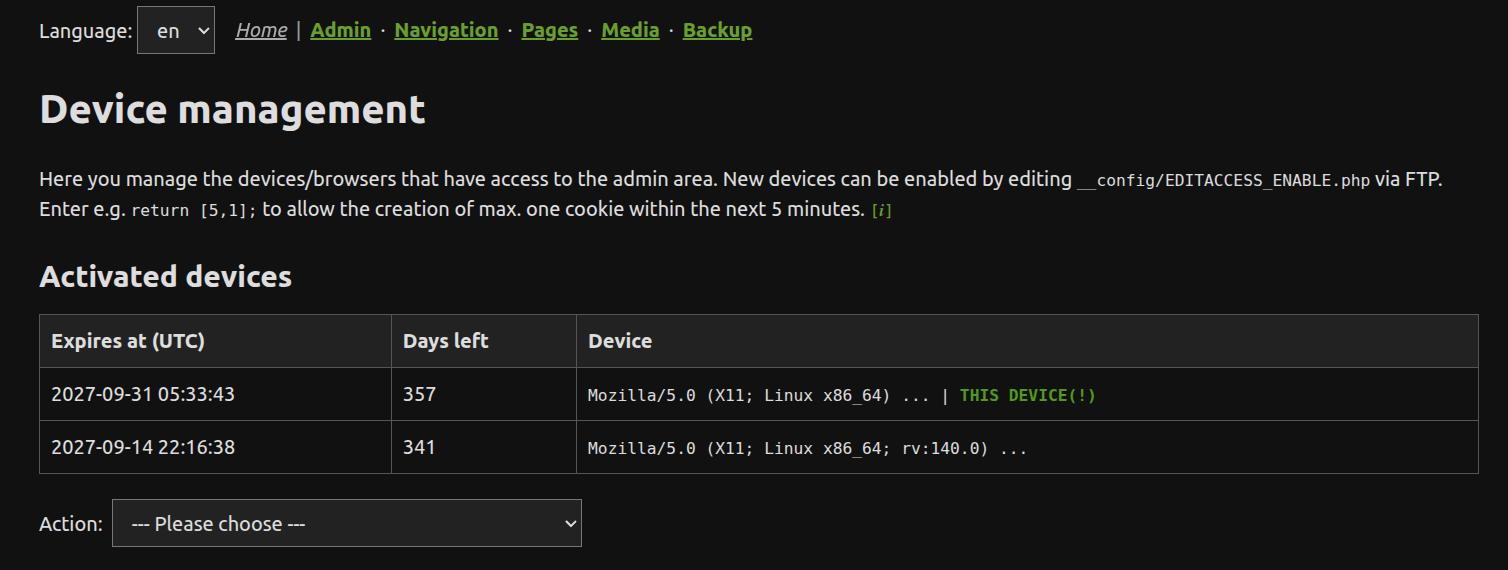Go to the Home link
The image size is (1508, 570).
click(x=261, y=30)
